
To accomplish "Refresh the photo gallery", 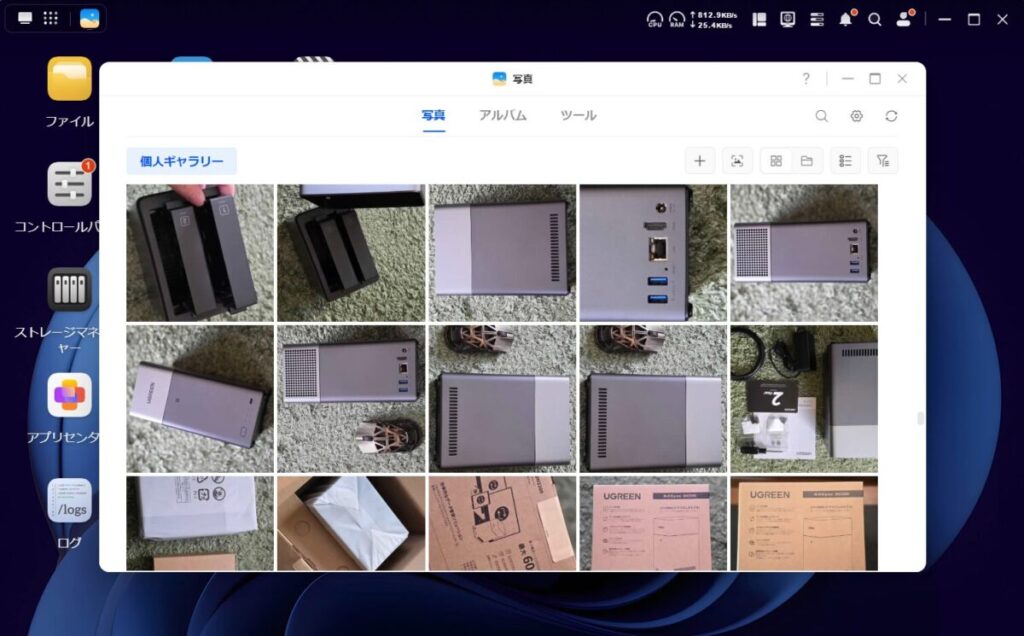I will [x=891, y=116].
